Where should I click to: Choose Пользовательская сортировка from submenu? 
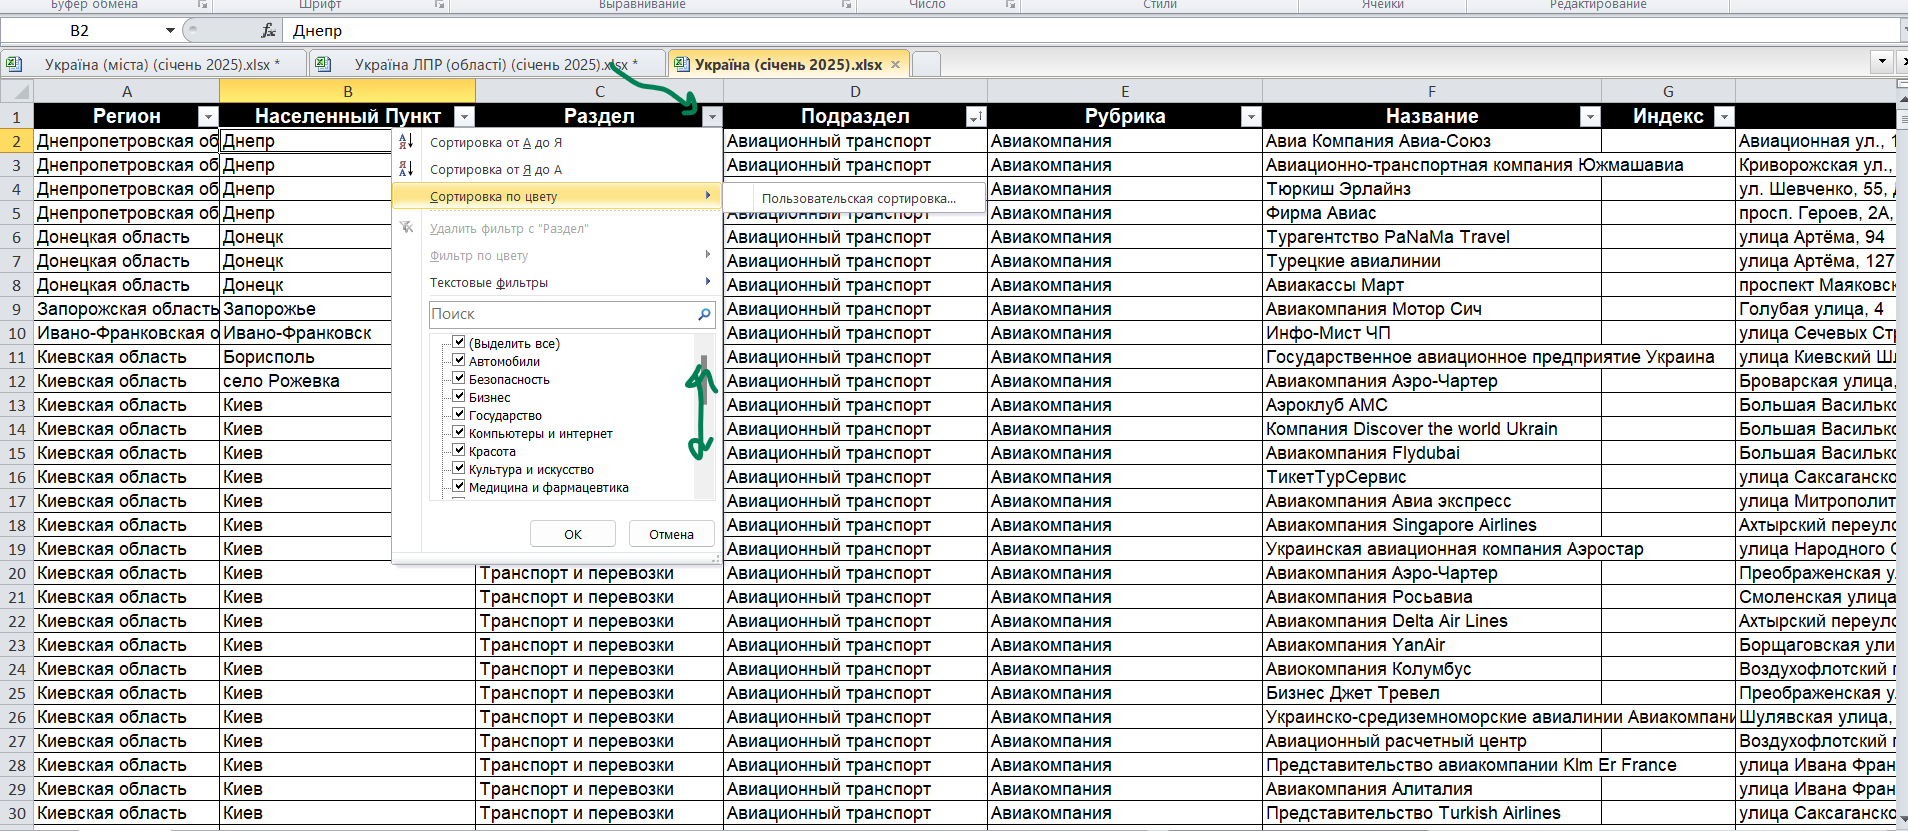click(x=858, y=198)
